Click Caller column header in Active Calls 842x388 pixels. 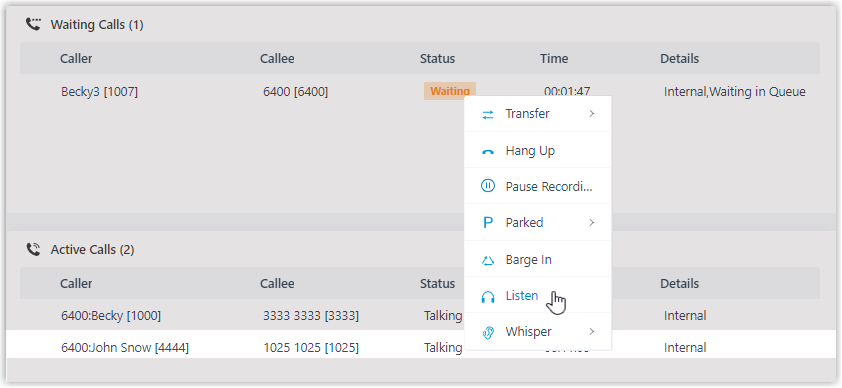pyautogui.click(x=76, y=283)
